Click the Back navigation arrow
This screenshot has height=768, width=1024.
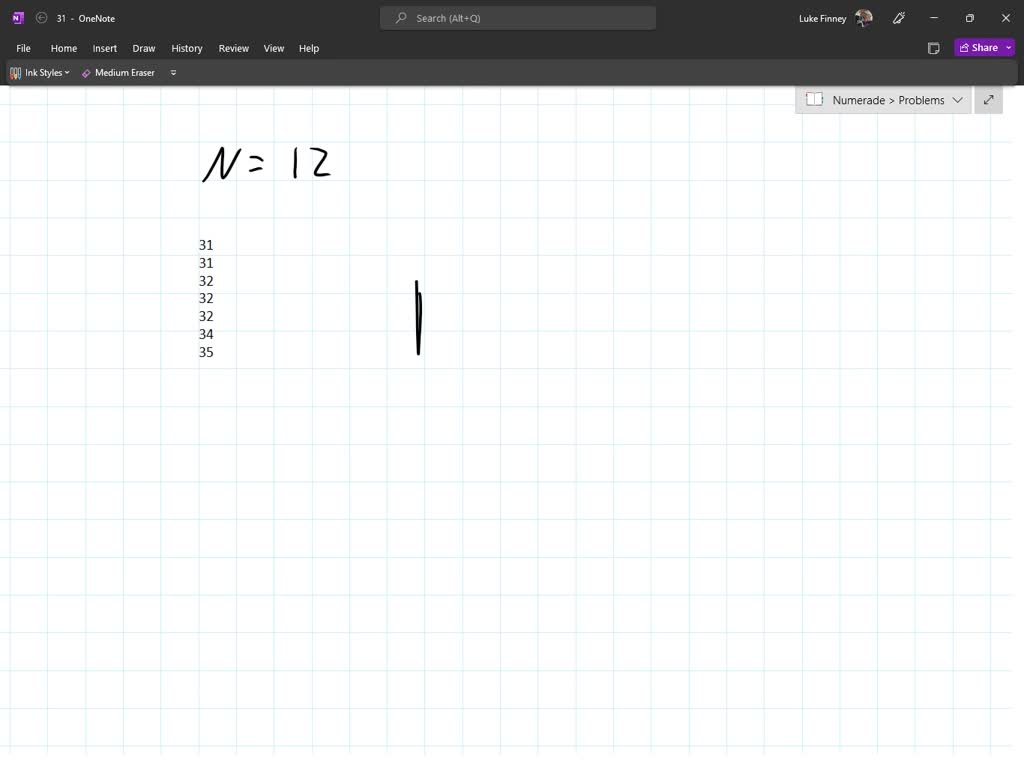tap(40, 17)
